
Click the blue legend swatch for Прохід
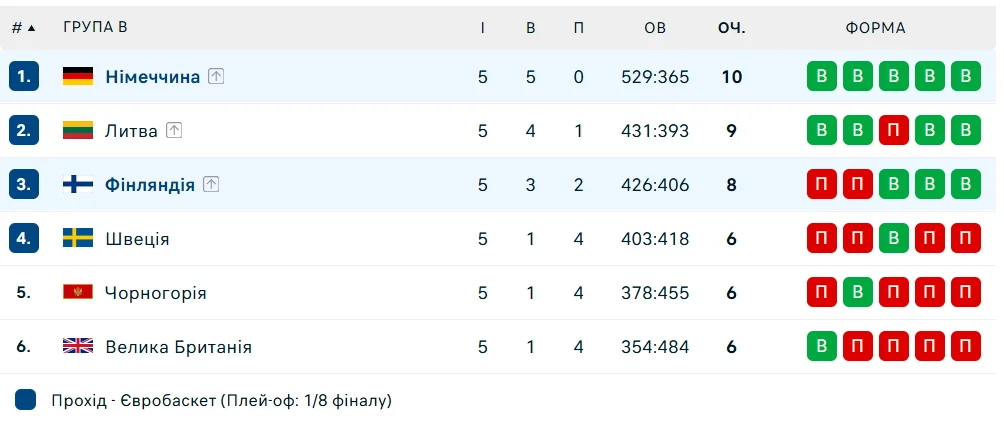point(26,401)
